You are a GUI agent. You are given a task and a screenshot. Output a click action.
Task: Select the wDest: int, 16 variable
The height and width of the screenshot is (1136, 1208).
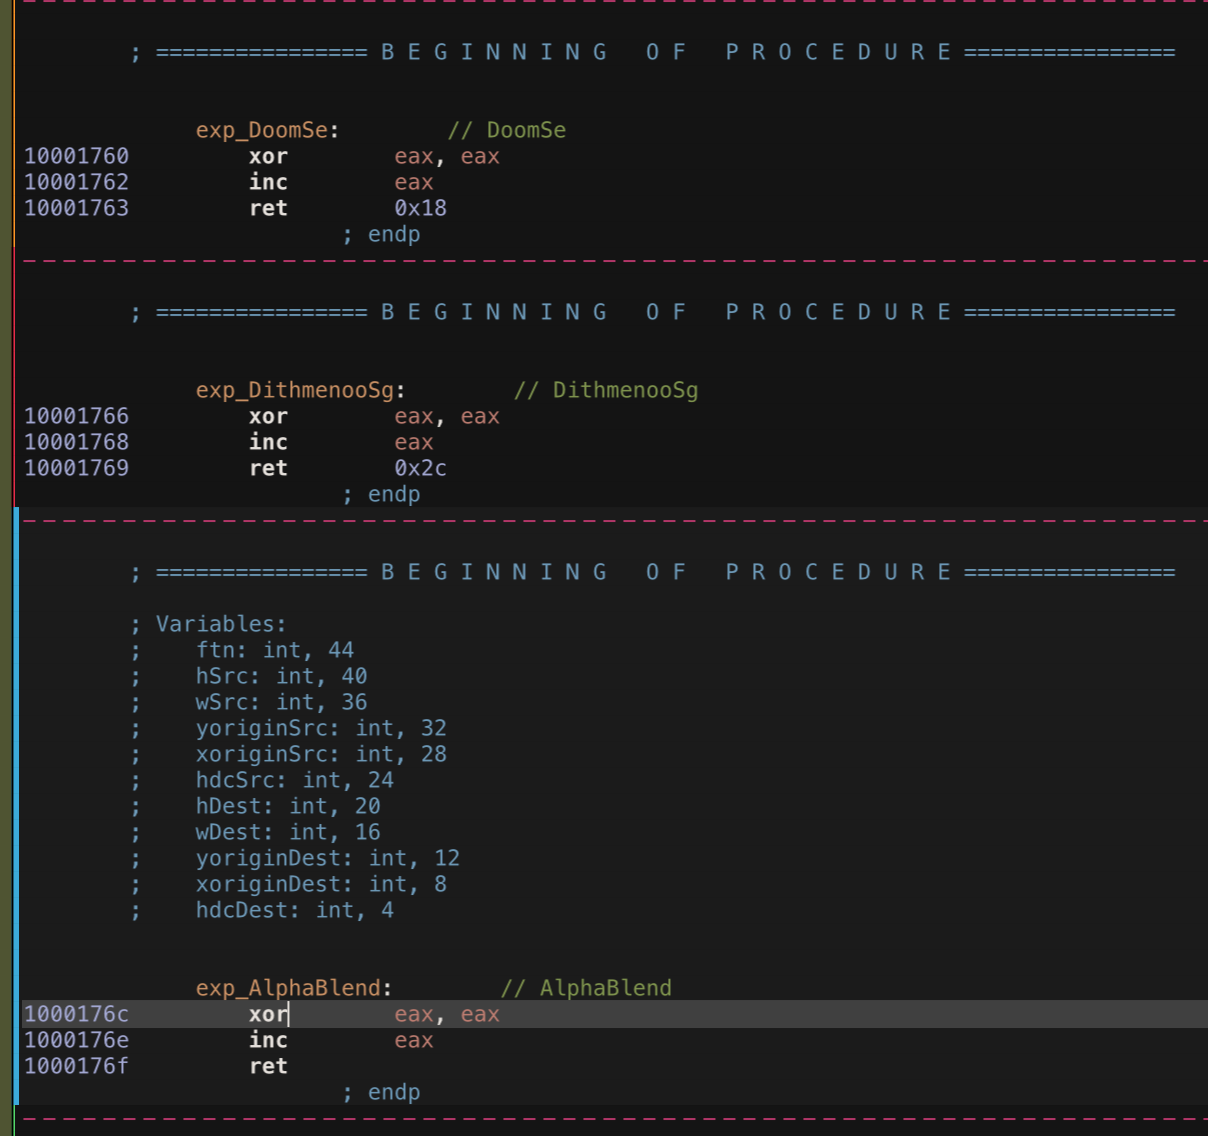[x=288, y=832]
